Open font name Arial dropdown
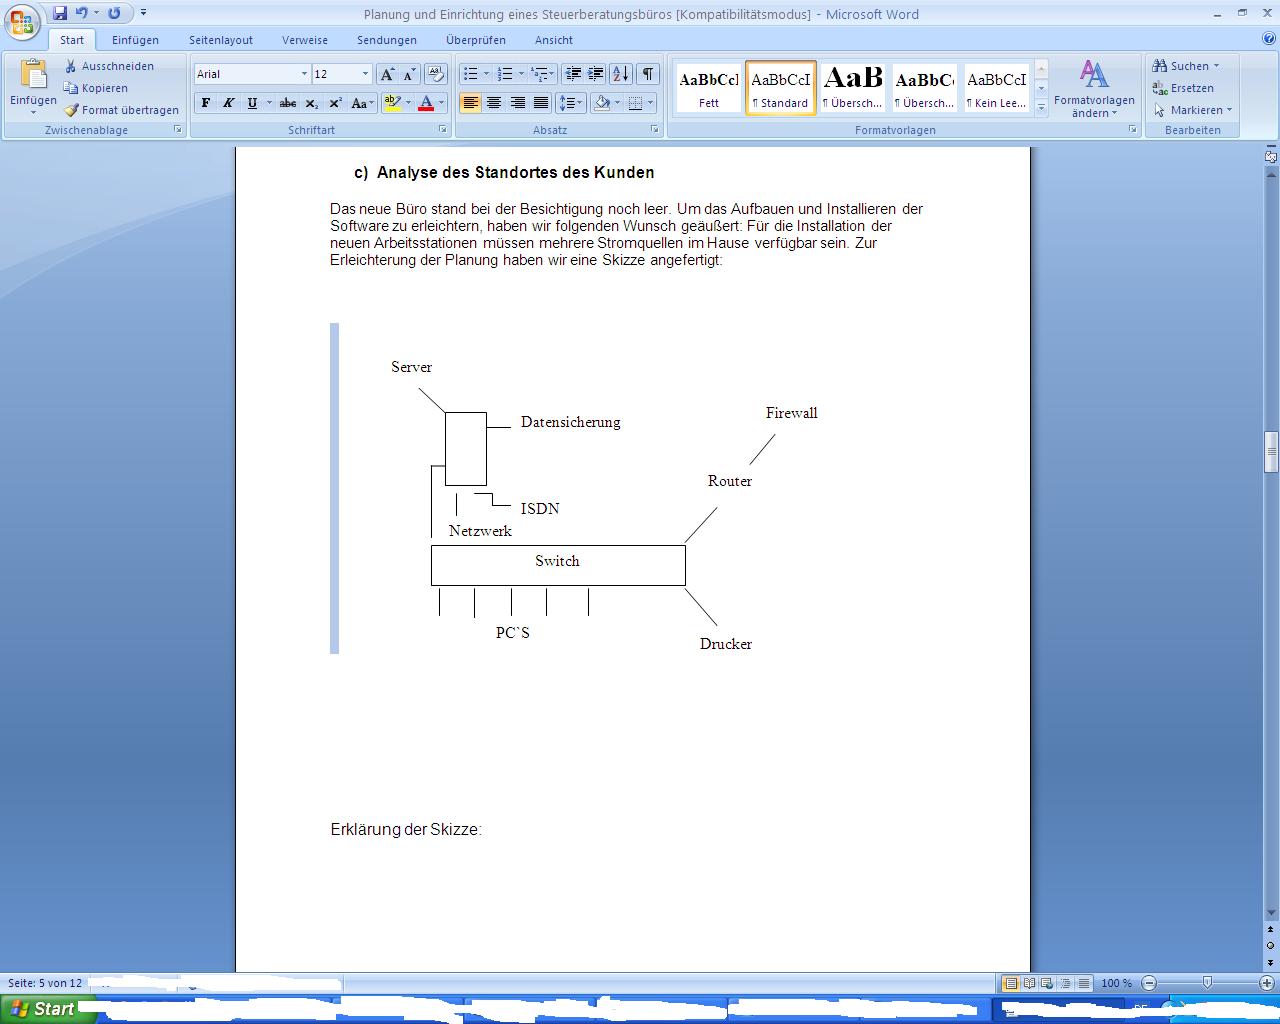 pyautogui.click(x=304, y=74)
